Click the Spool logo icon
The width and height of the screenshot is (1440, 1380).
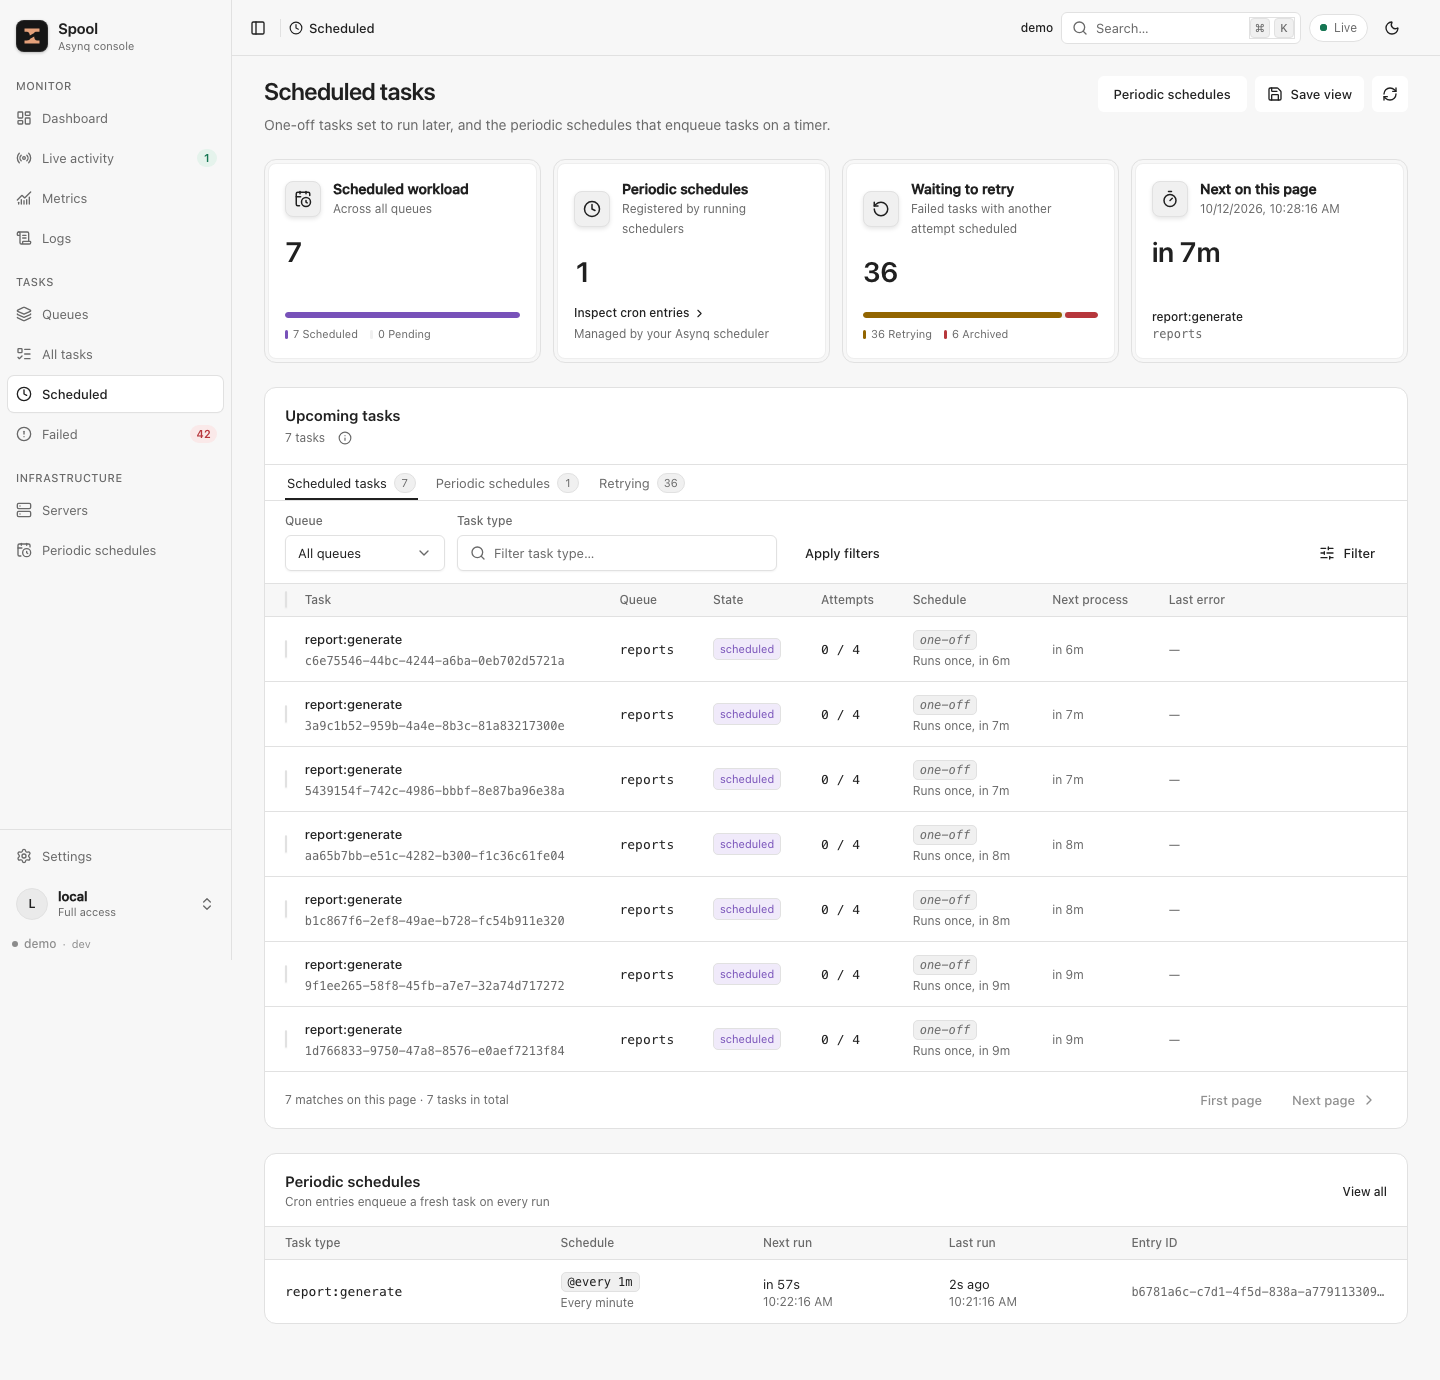[32, 36]
